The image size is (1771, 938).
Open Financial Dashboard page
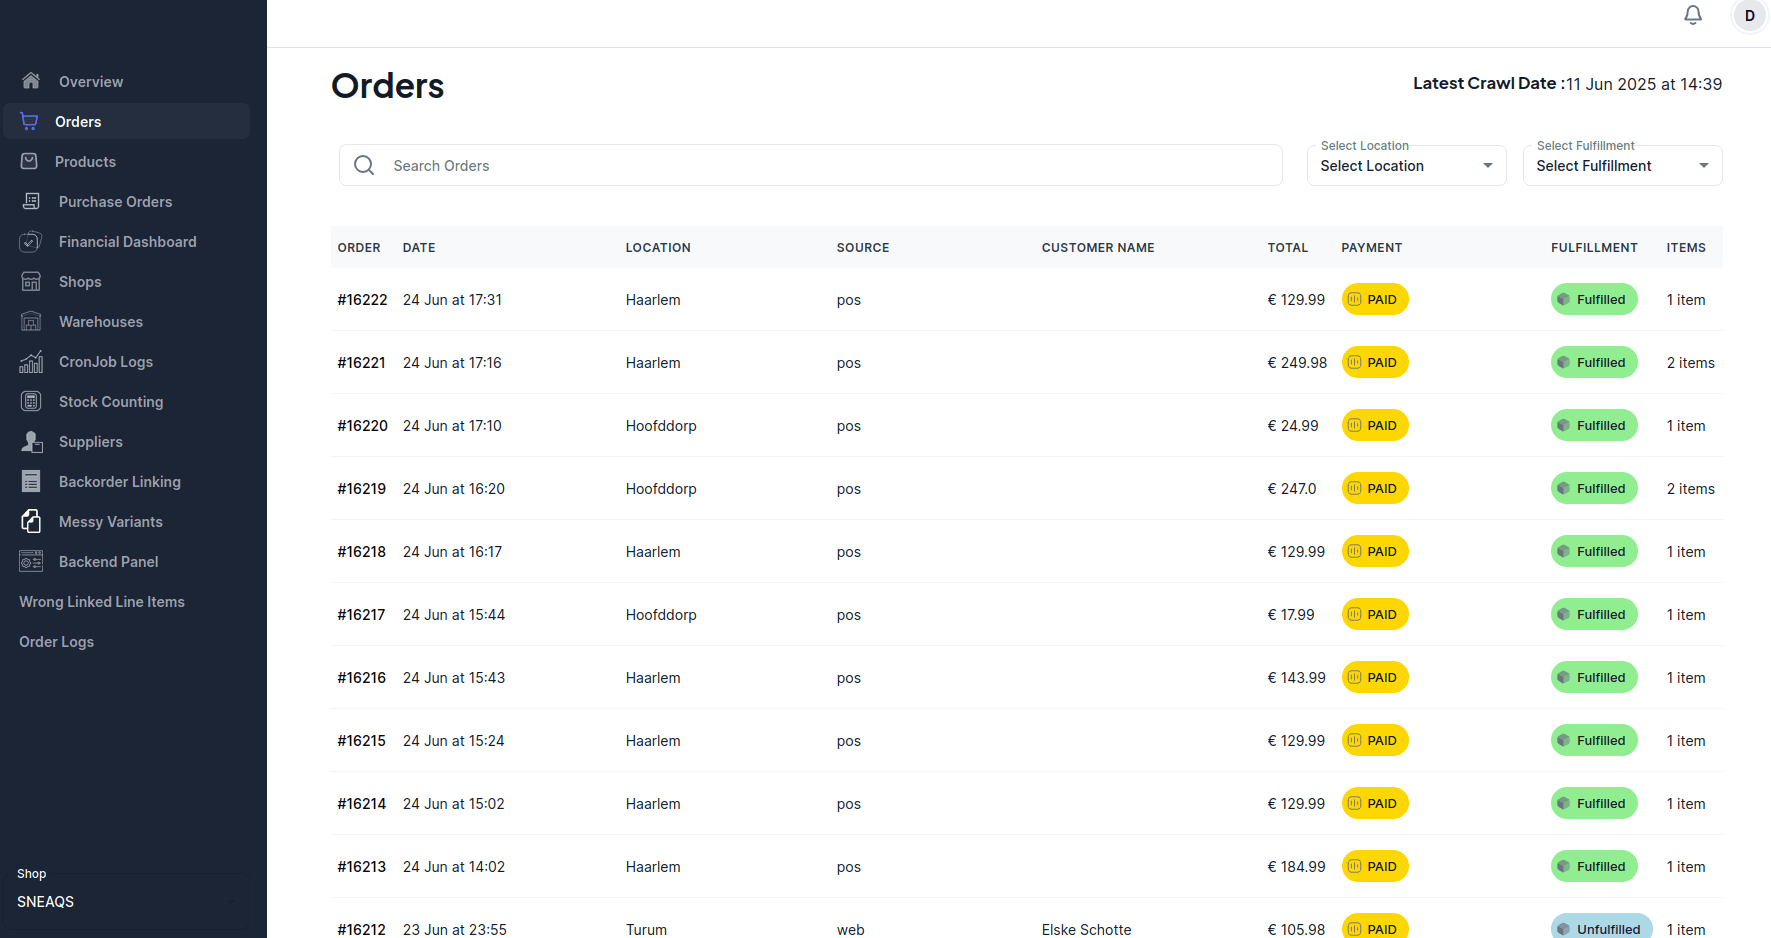pos(127,242)
